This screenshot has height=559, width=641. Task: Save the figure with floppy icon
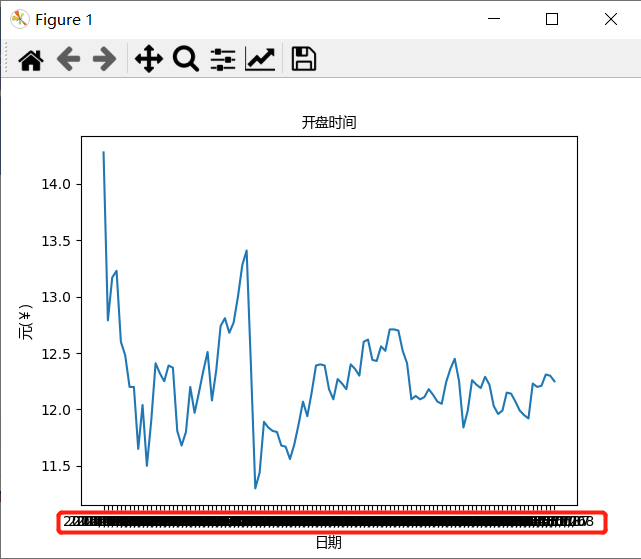(303, 59)
